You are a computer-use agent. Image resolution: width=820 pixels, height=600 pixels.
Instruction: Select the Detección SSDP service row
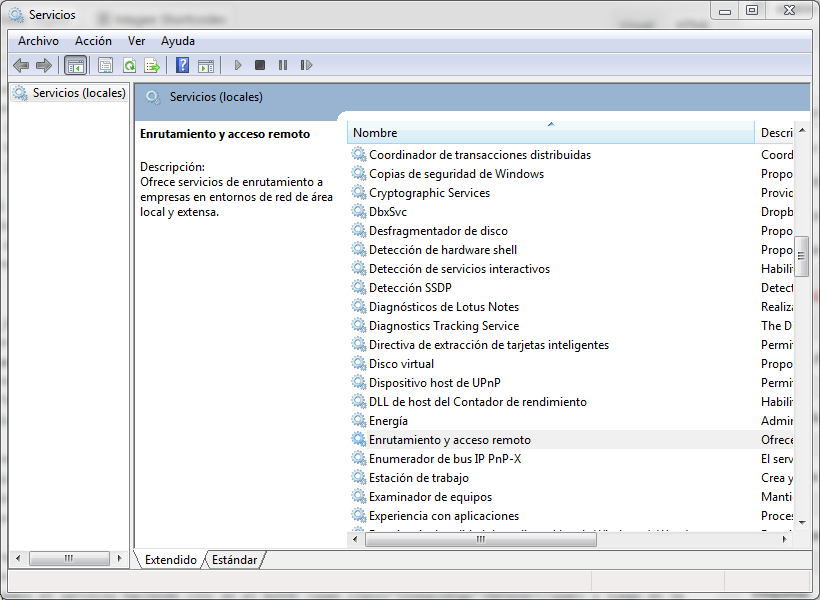pyautogui.click(x=410, y=288)
